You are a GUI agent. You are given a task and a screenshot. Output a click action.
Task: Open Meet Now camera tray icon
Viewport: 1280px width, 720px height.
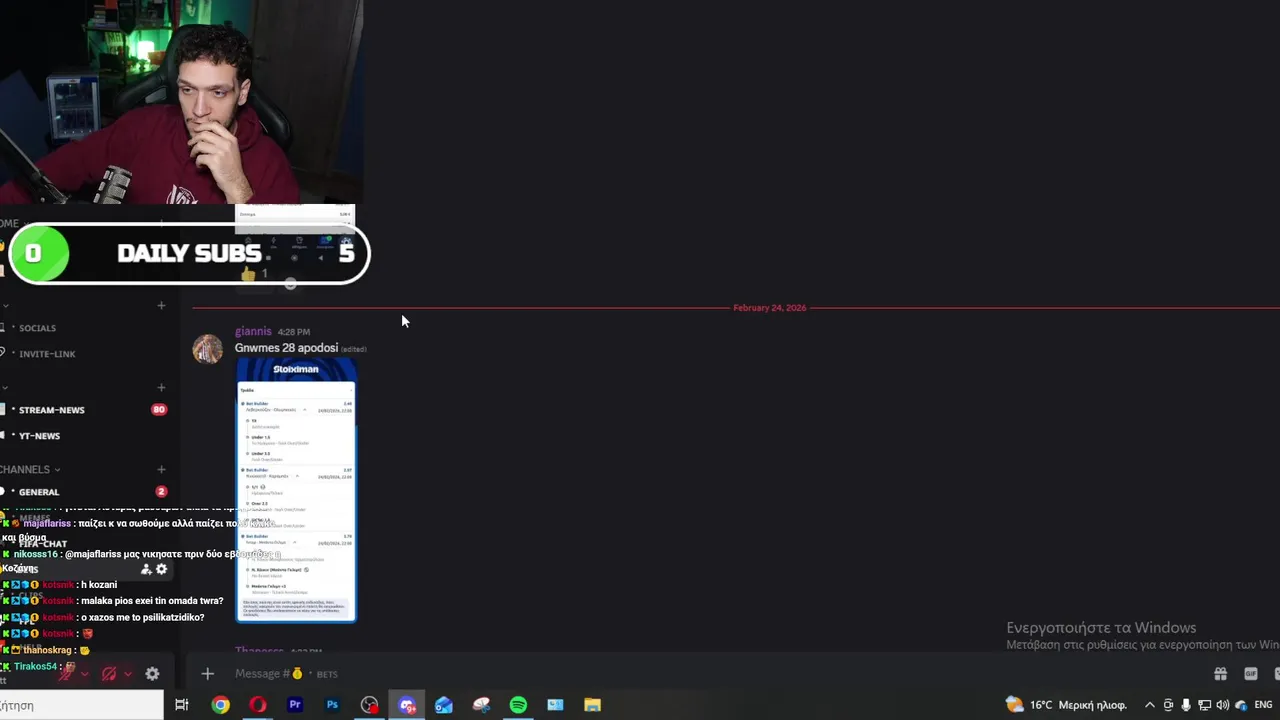click(x=1168, y=705)
